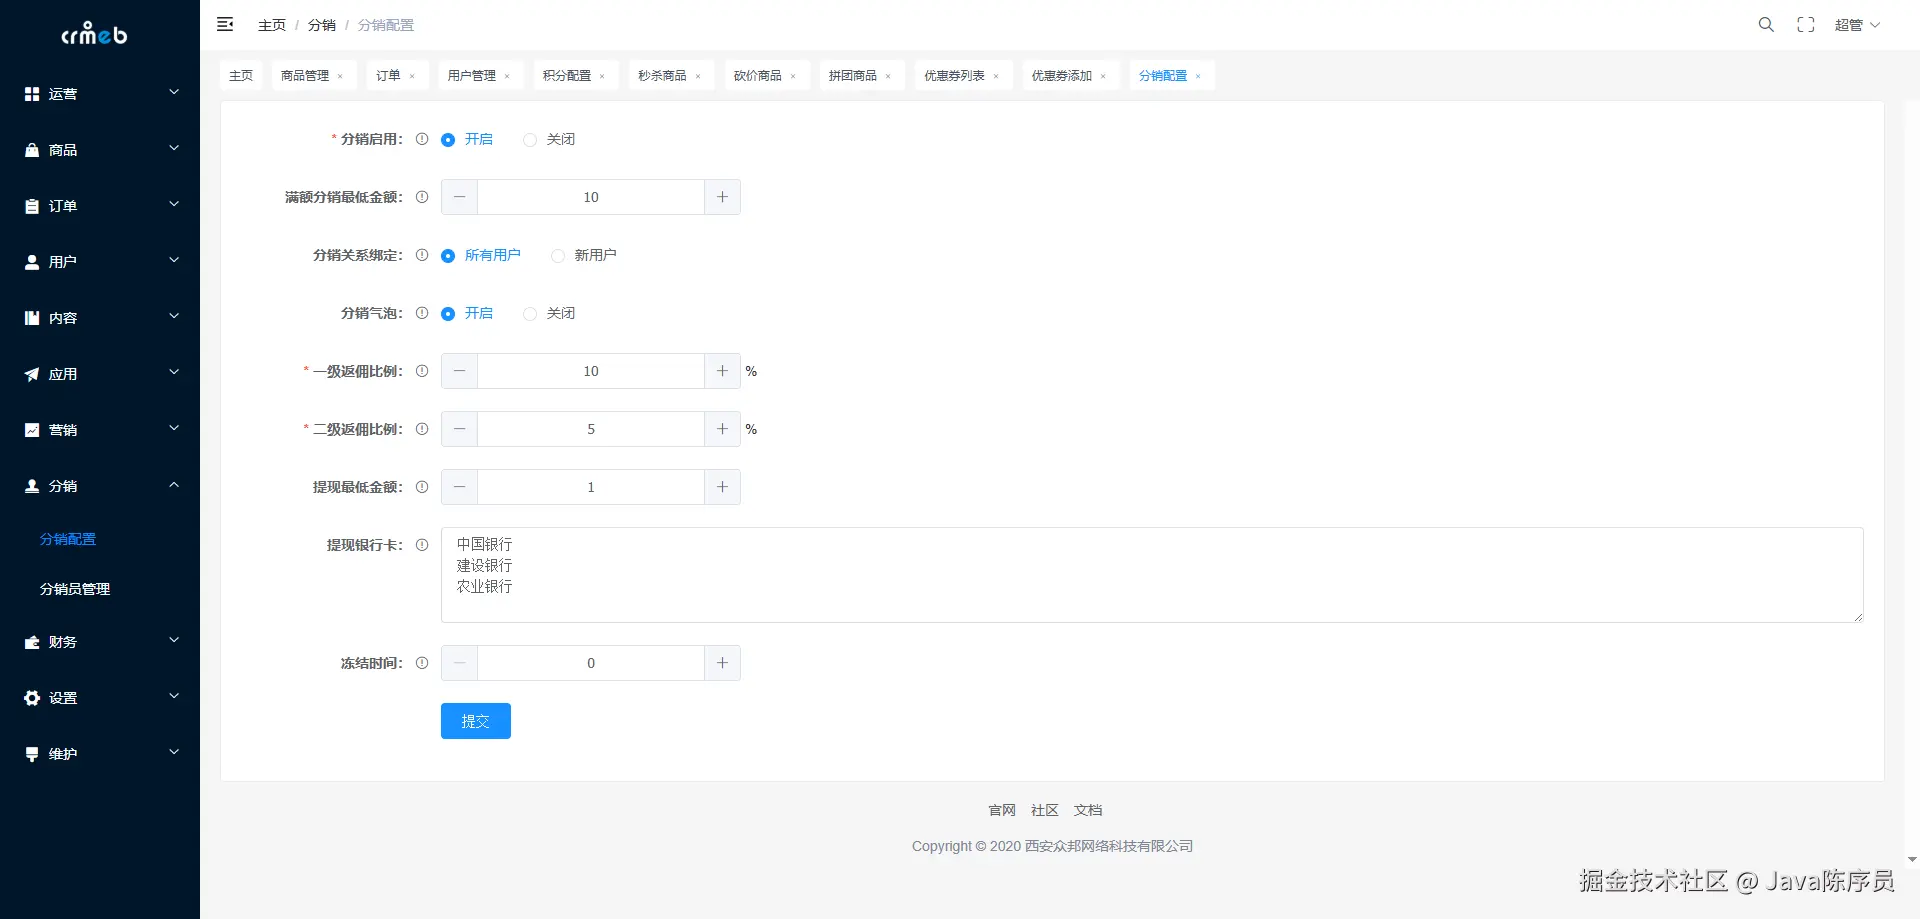Show info tip for 满额分销最低金额
Screen dimensions: 1920x919
pos(422,197)
